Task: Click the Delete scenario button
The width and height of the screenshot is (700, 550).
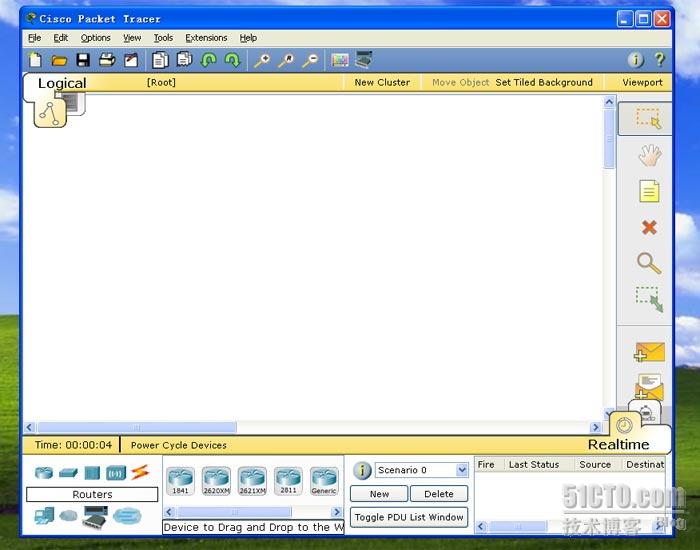Action: pyautogui.click(x=439, y=494)
